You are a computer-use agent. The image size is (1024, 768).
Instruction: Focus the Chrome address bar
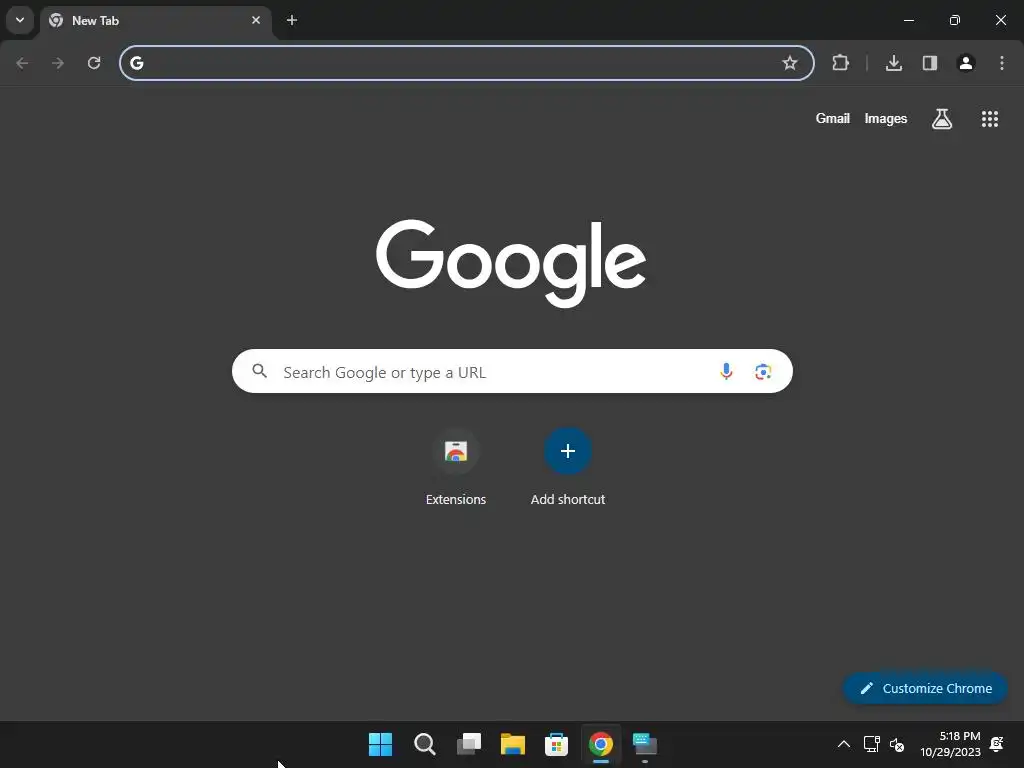466,63
